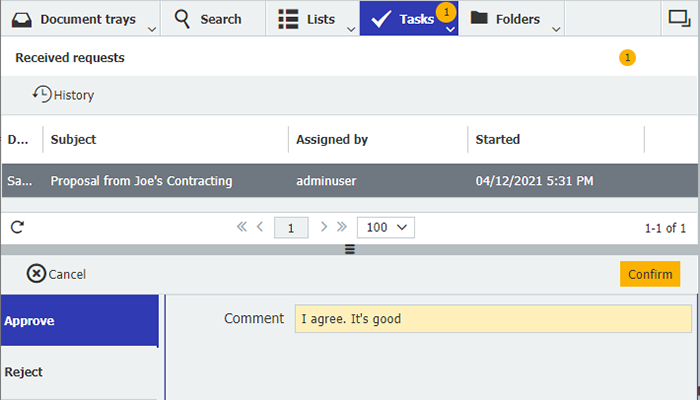Click the splitter handle between panes

coord(350,249)
